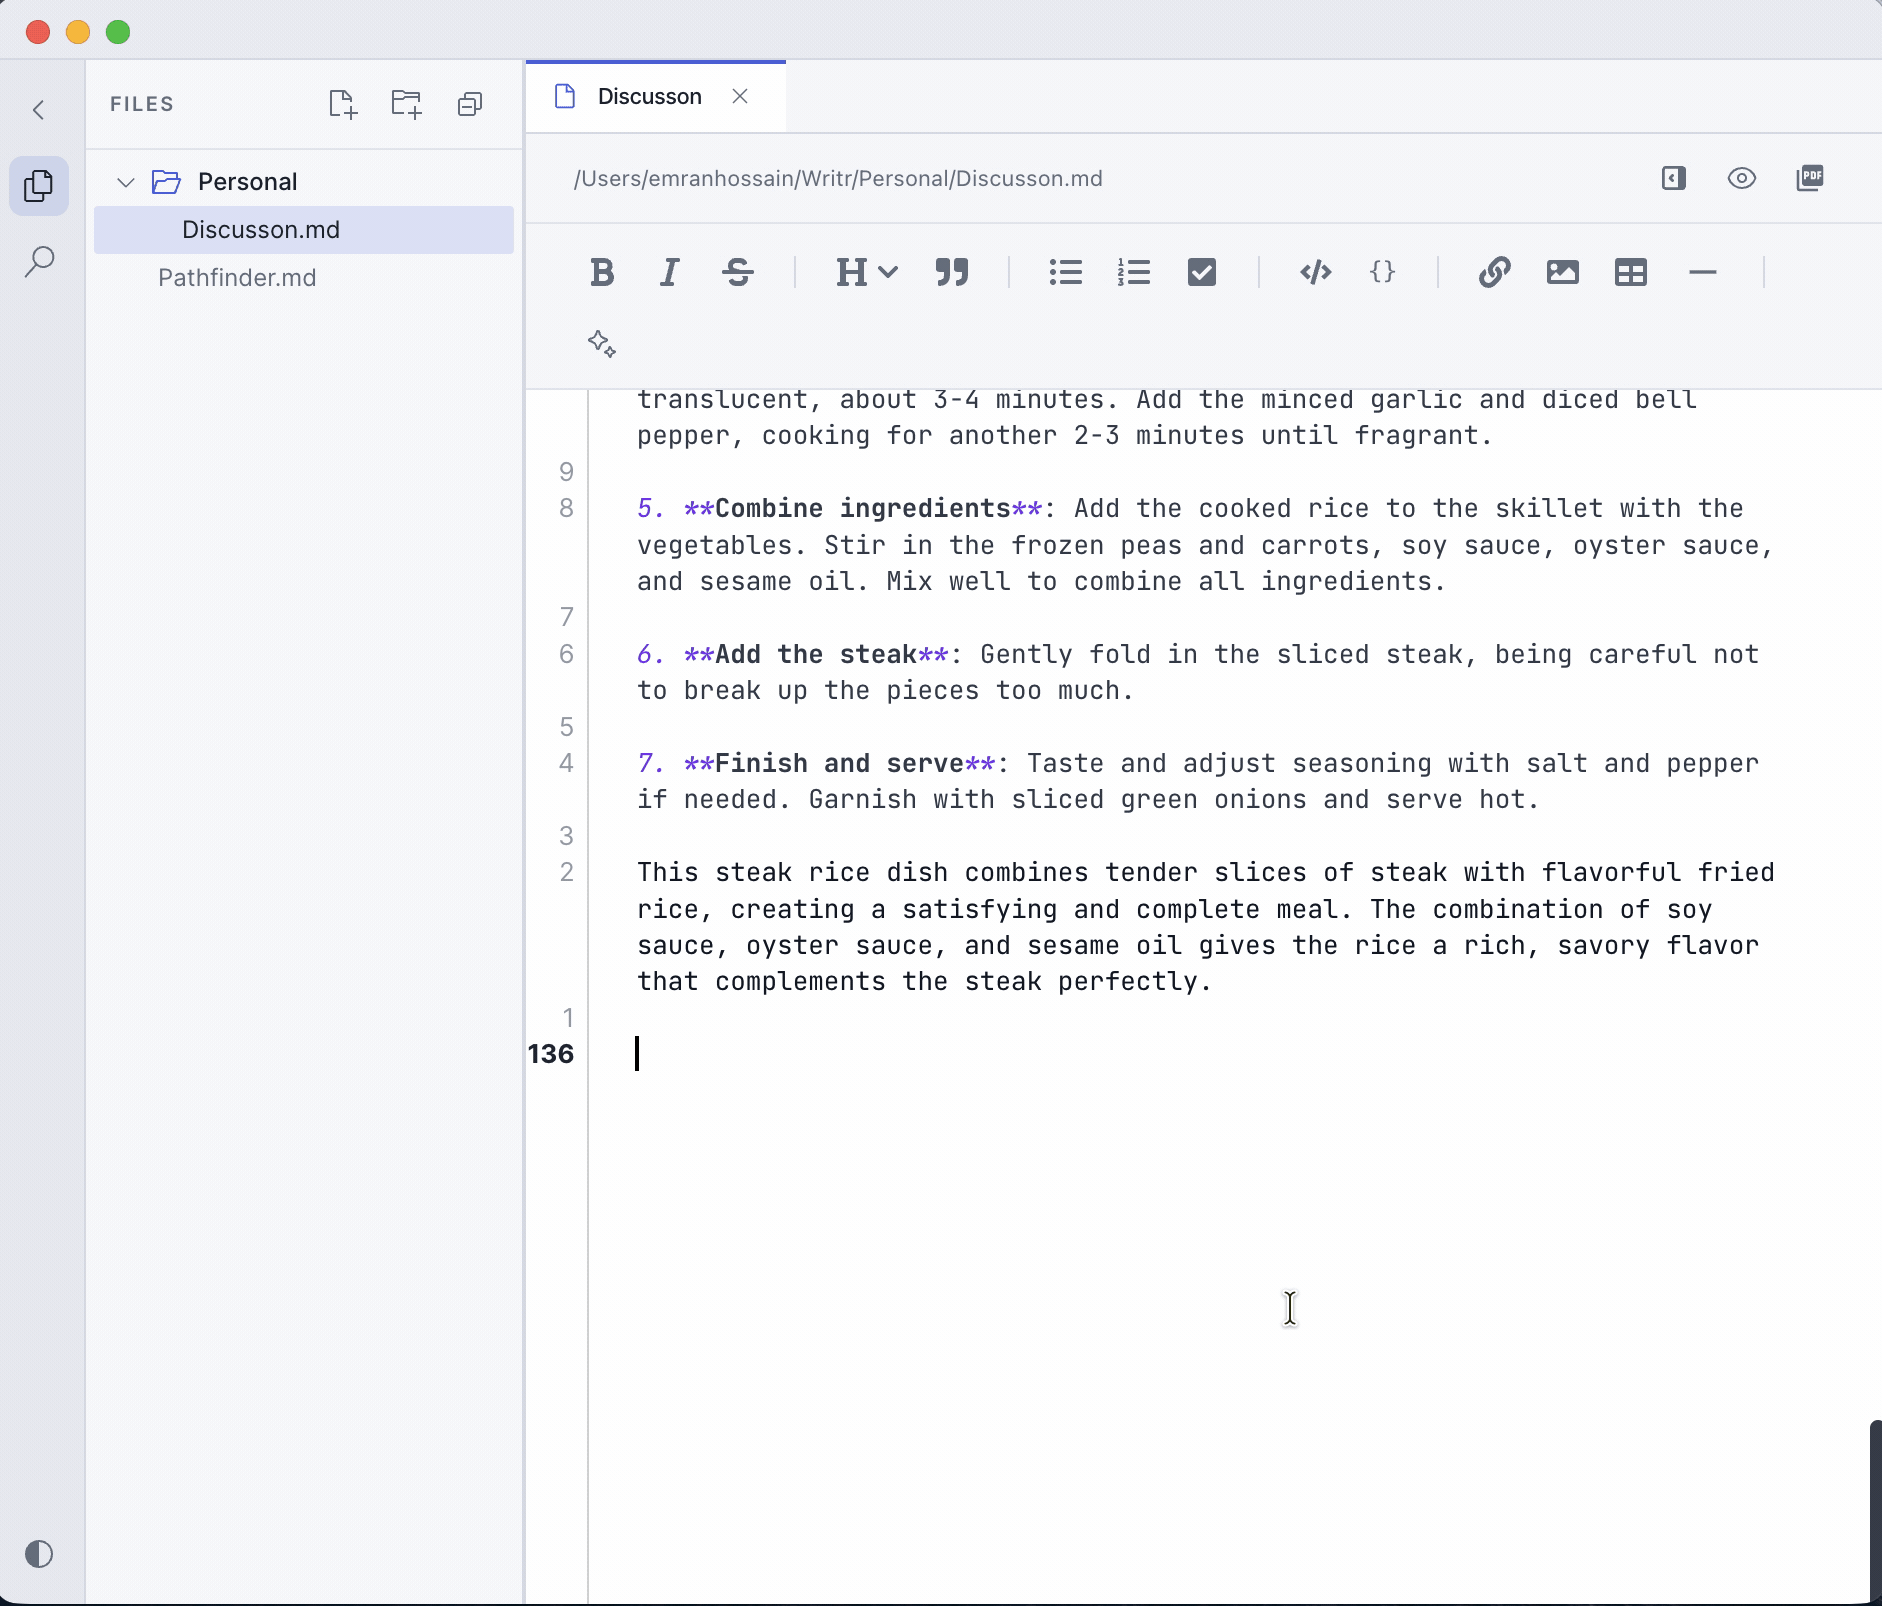Open Discusson.md in file tree

point(304,230)
